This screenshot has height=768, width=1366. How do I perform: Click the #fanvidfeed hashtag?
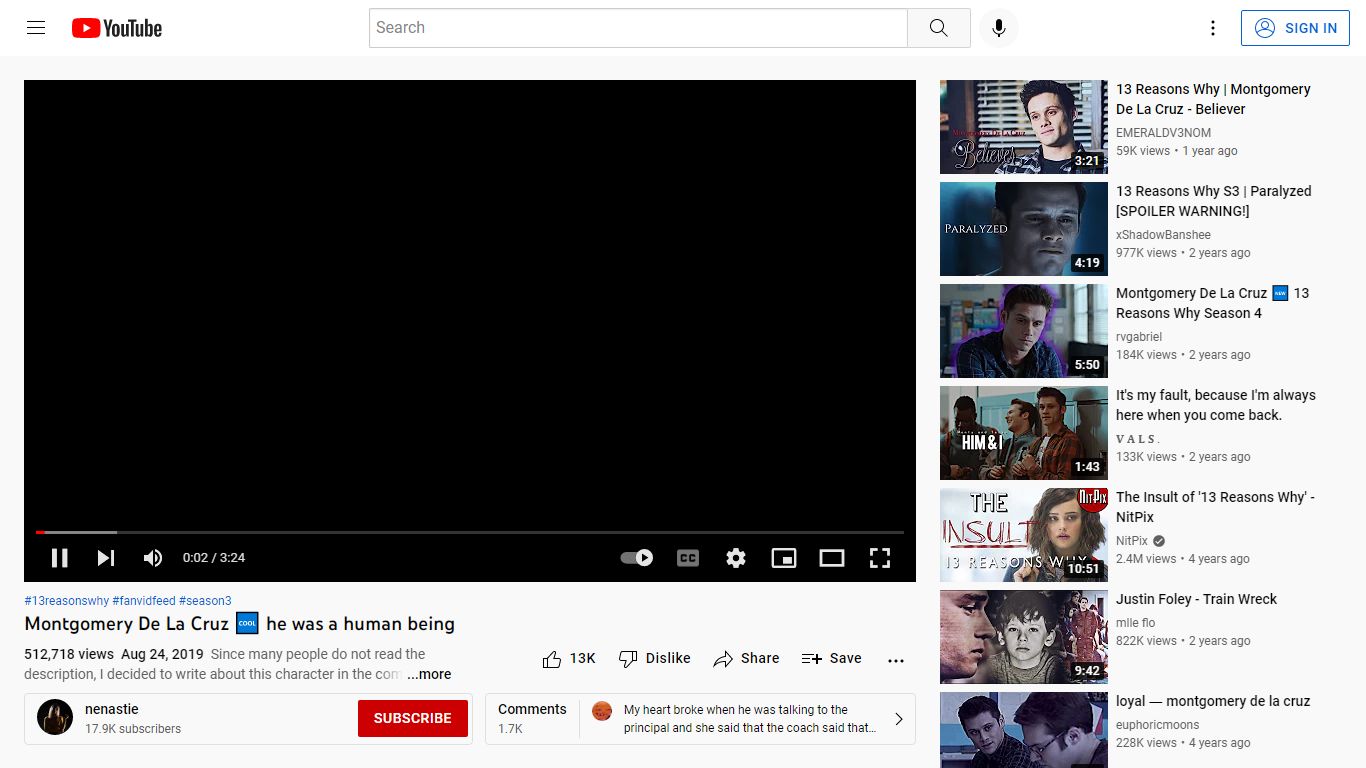144,601
